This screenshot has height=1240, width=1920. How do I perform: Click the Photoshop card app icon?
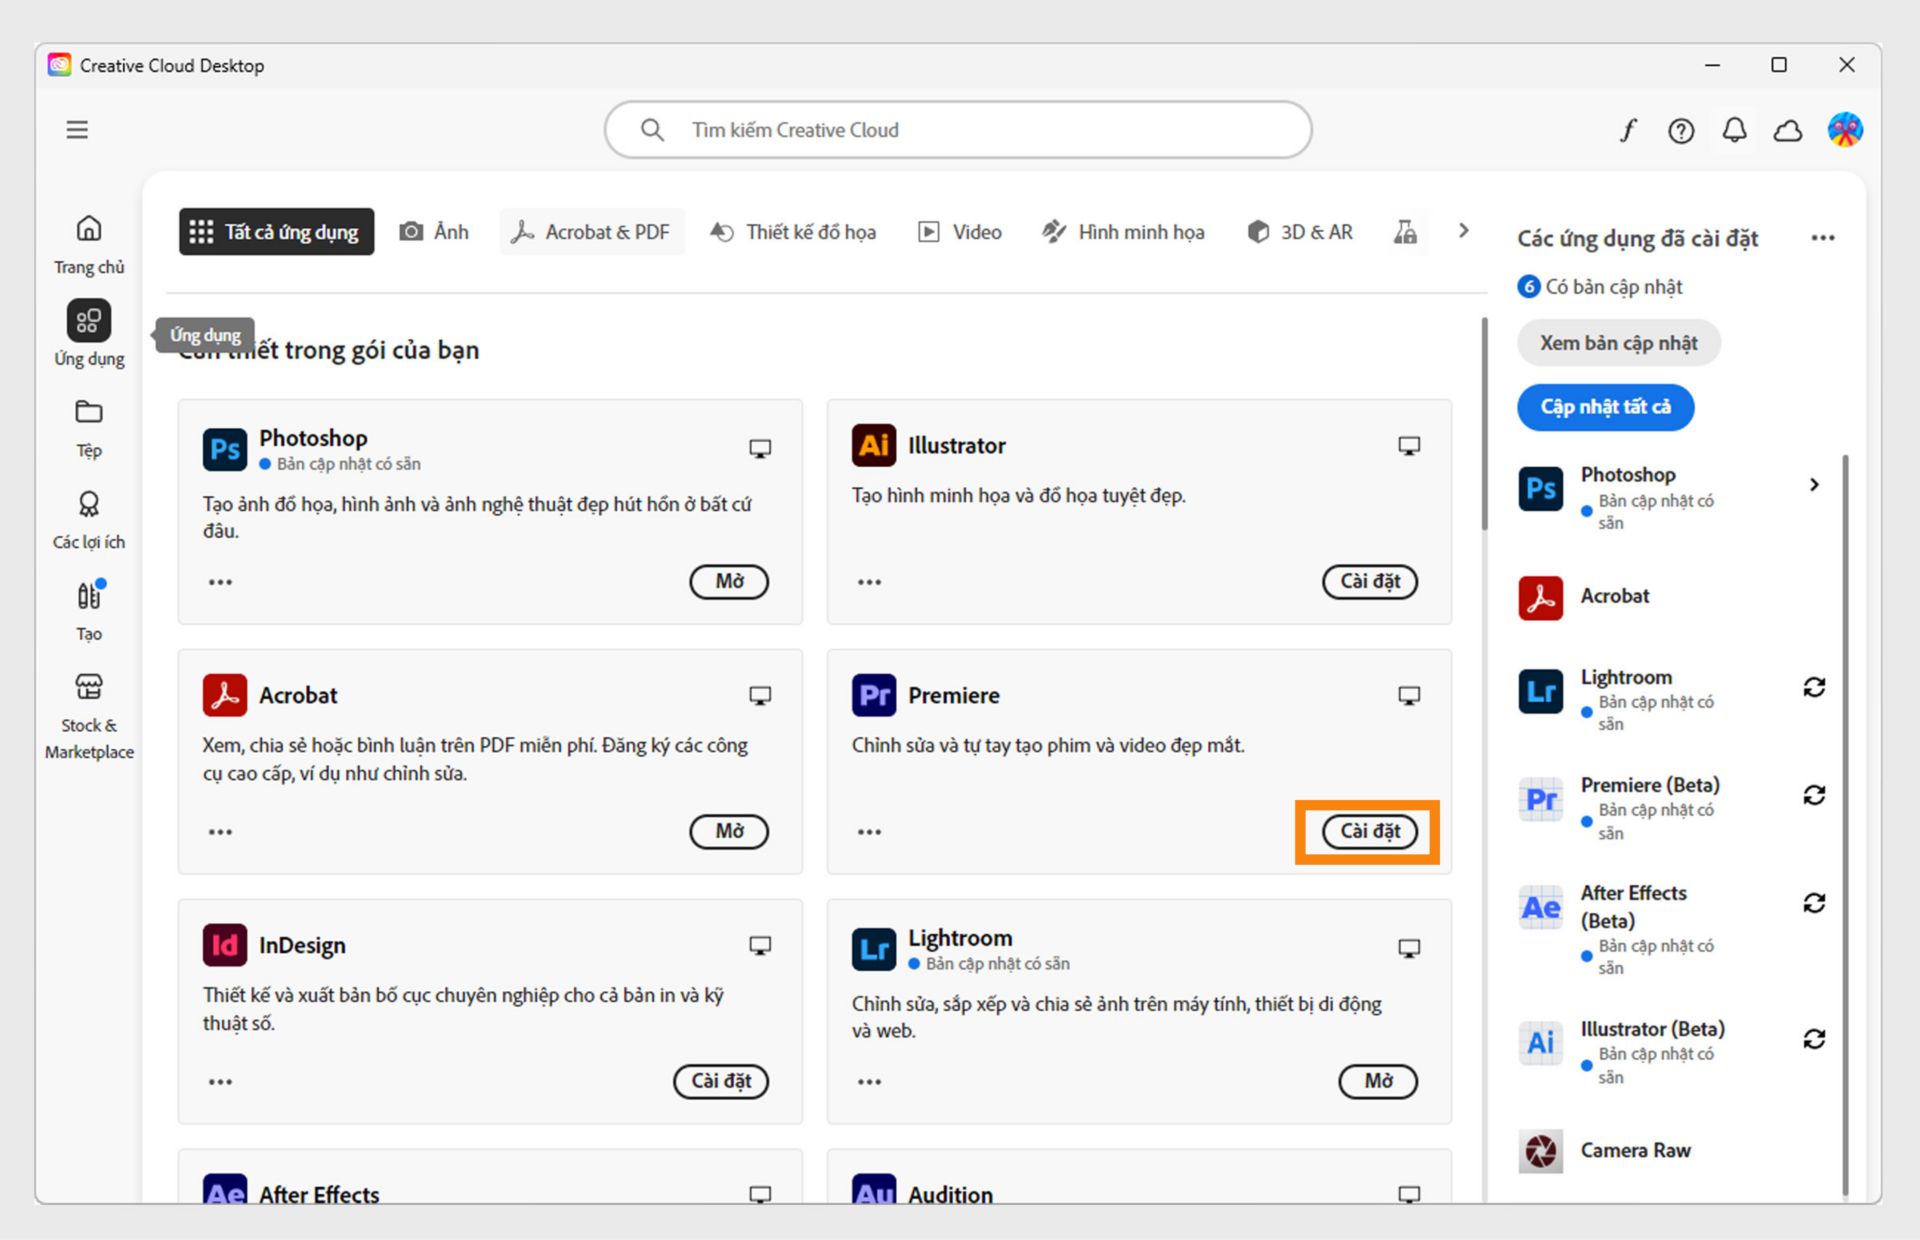pyautogui.click(x=225, y=449)
